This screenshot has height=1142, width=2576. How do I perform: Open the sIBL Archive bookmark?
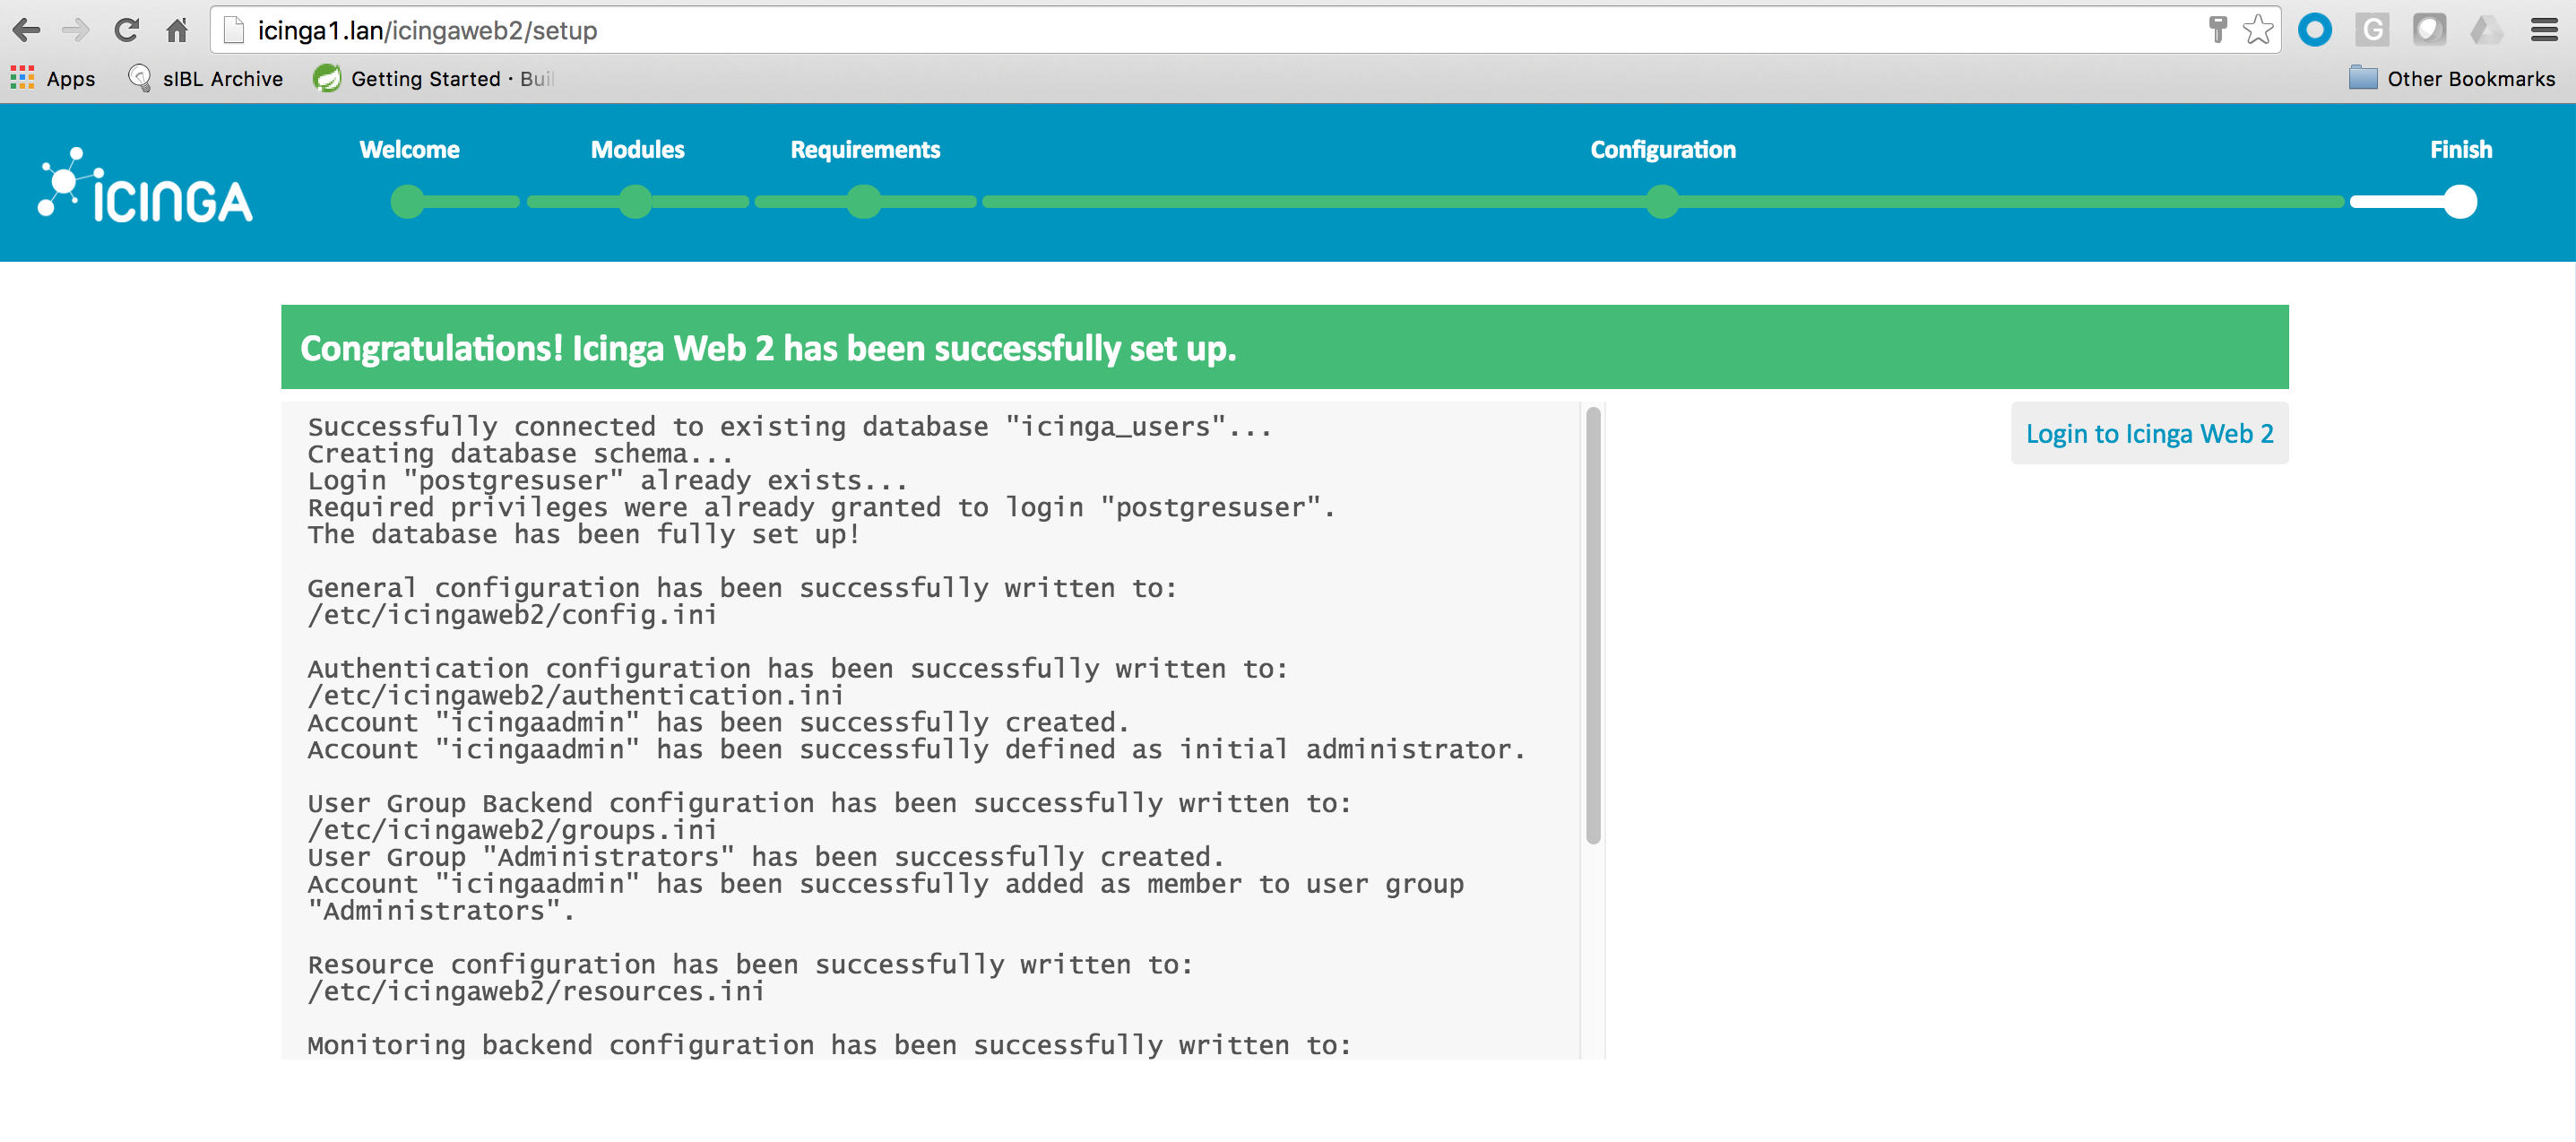pos(206,79)
